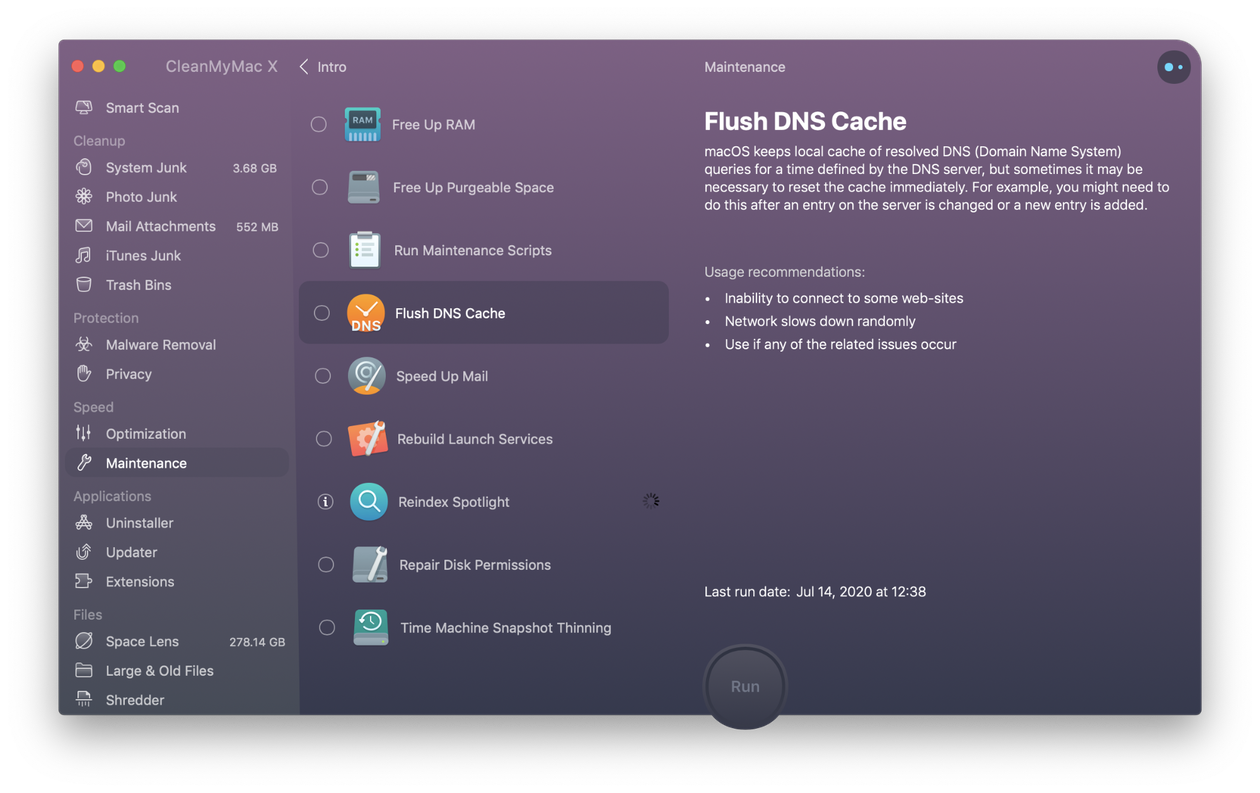Click the Space Lens icon
1260x793 pixels.
tap(84, 641)
